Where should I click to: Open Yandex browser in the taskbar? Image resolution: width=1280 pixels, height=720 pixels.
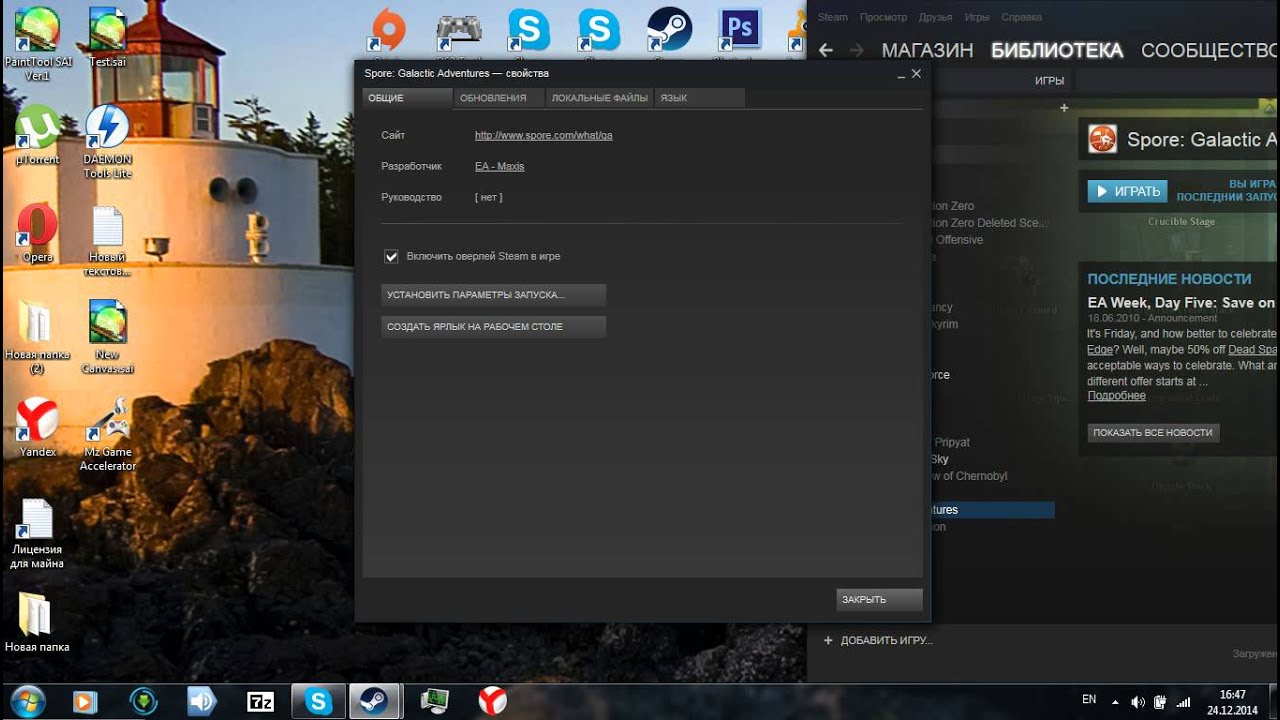point(493,701)
